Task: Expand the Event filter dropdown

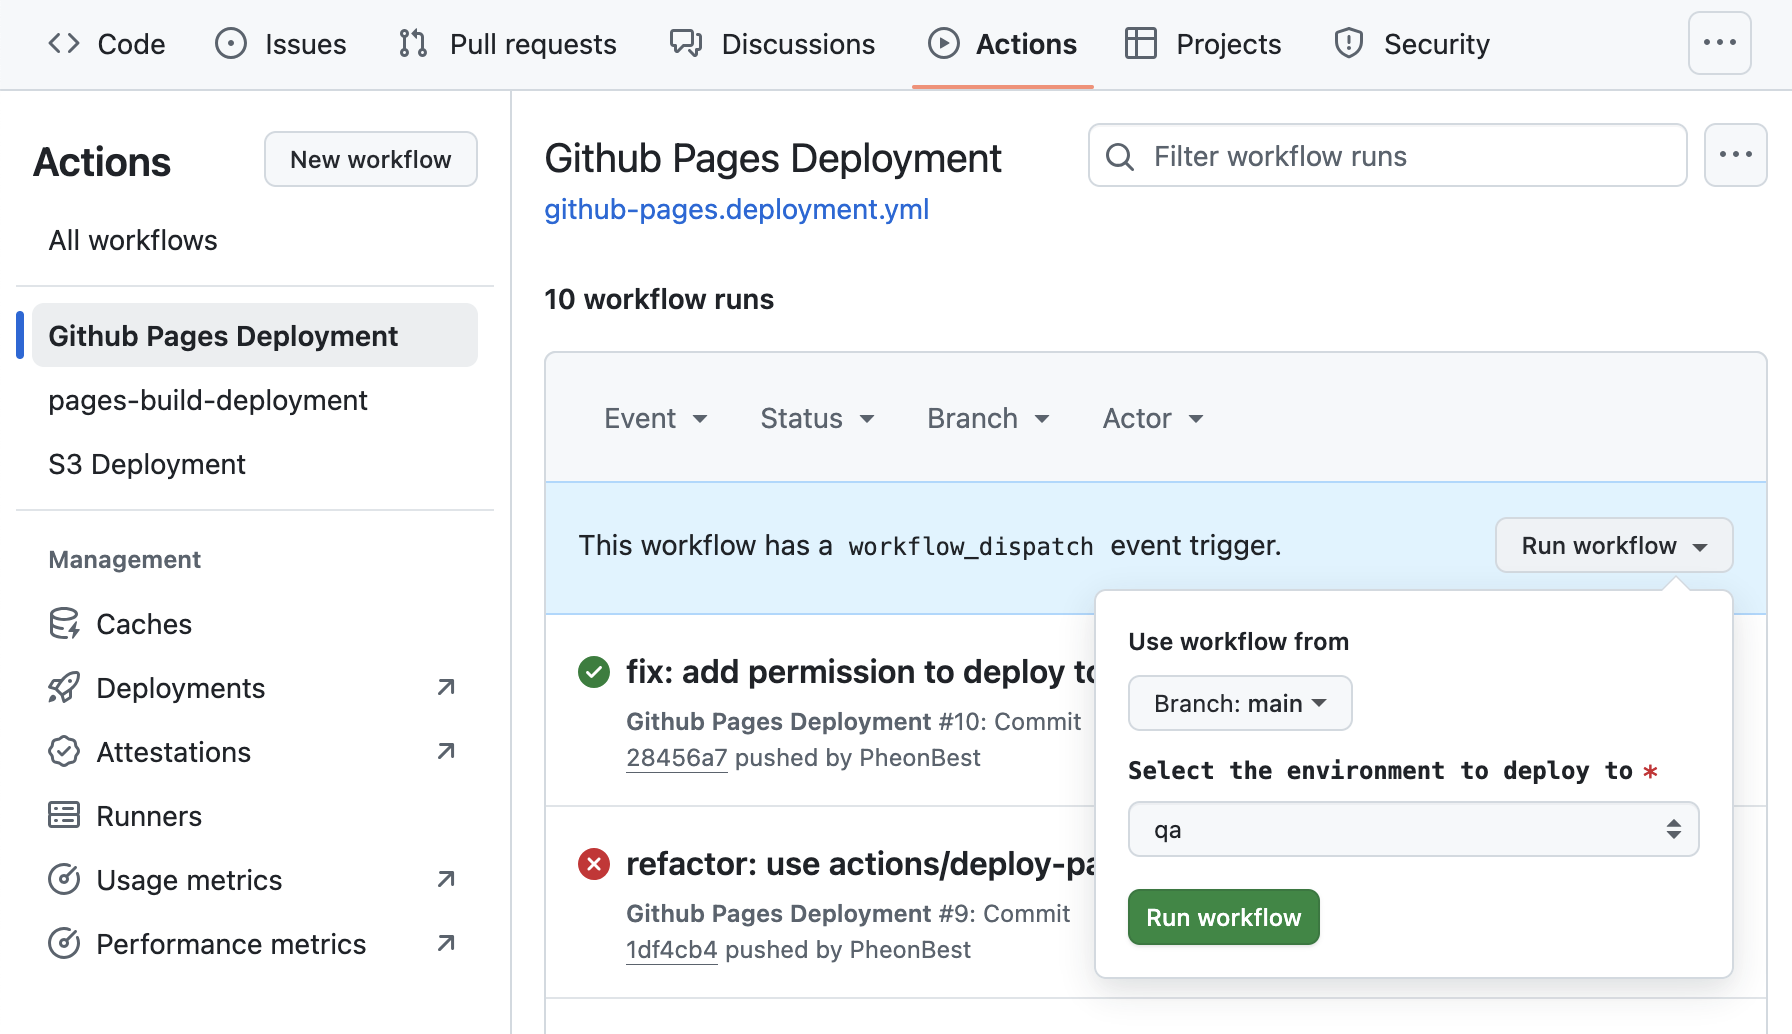Action: click(656, 418)
